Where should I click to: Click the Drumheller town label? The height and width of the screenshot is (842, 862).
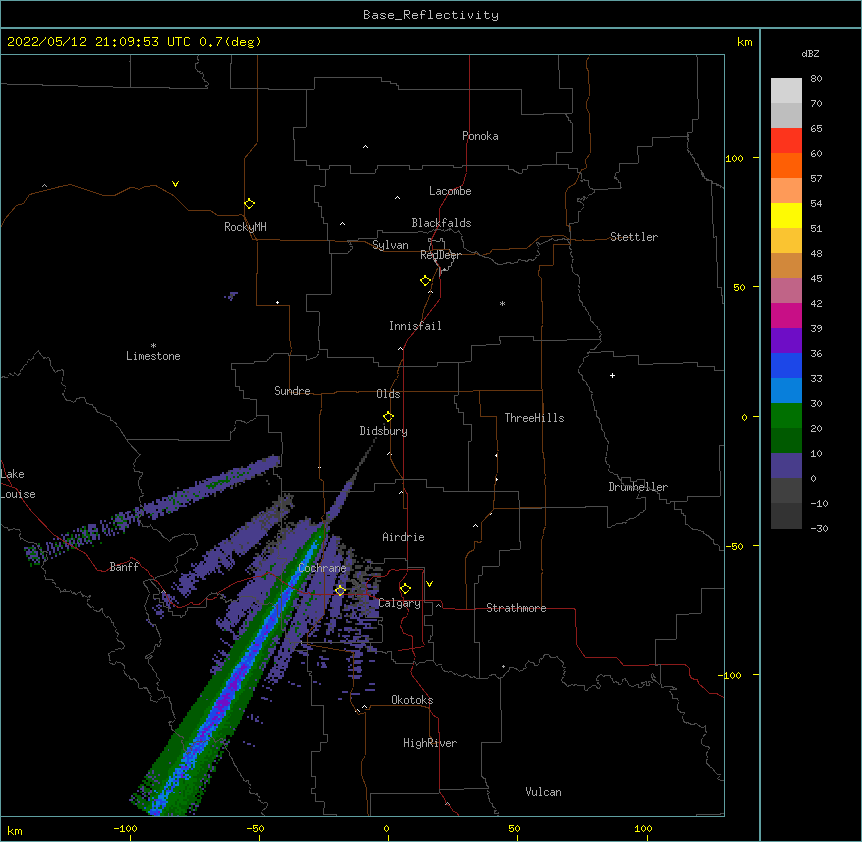coord(638,487)
